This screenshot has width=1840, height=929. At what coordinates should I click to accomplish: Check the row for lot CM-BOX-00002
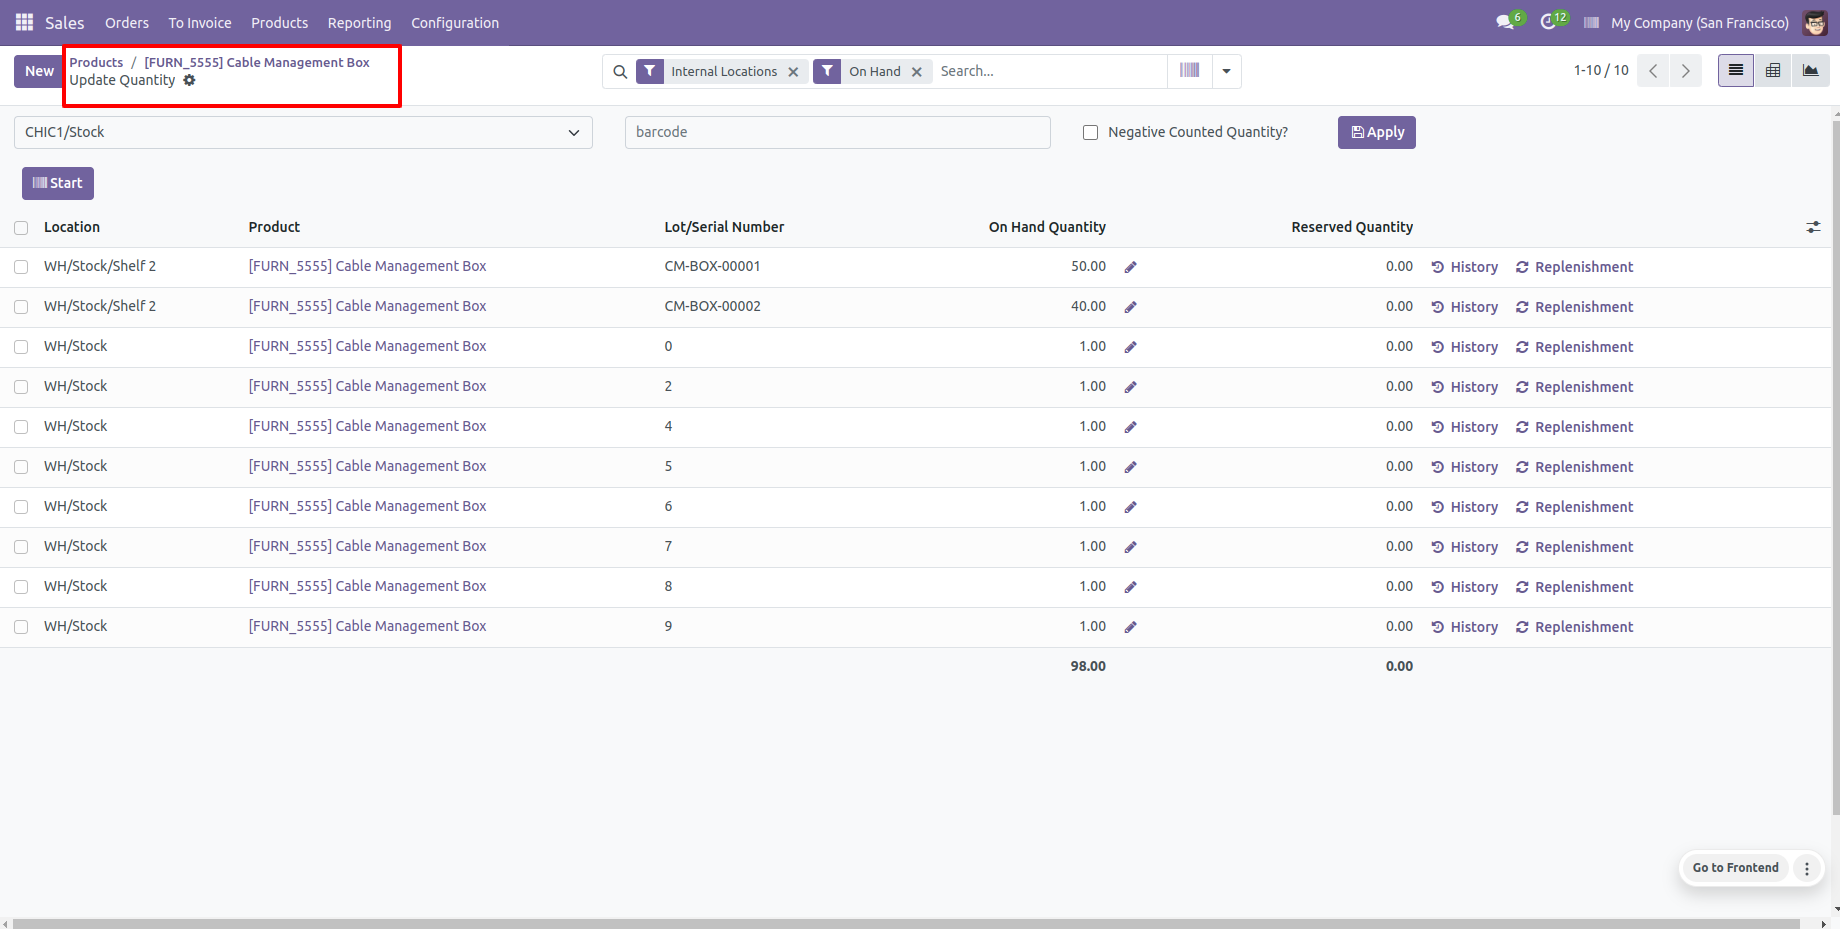pyautogui.click(x=21, y=307)
